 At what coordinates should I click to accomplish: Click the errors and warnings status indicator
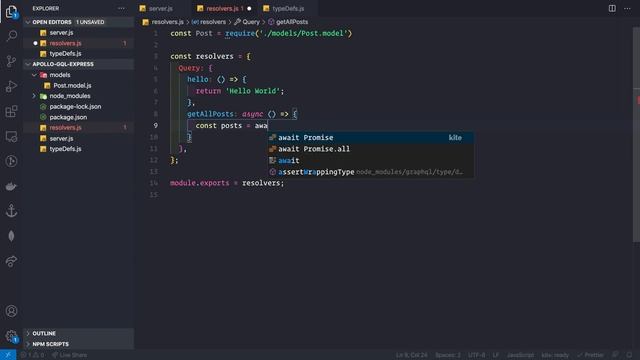click(32, 355)
